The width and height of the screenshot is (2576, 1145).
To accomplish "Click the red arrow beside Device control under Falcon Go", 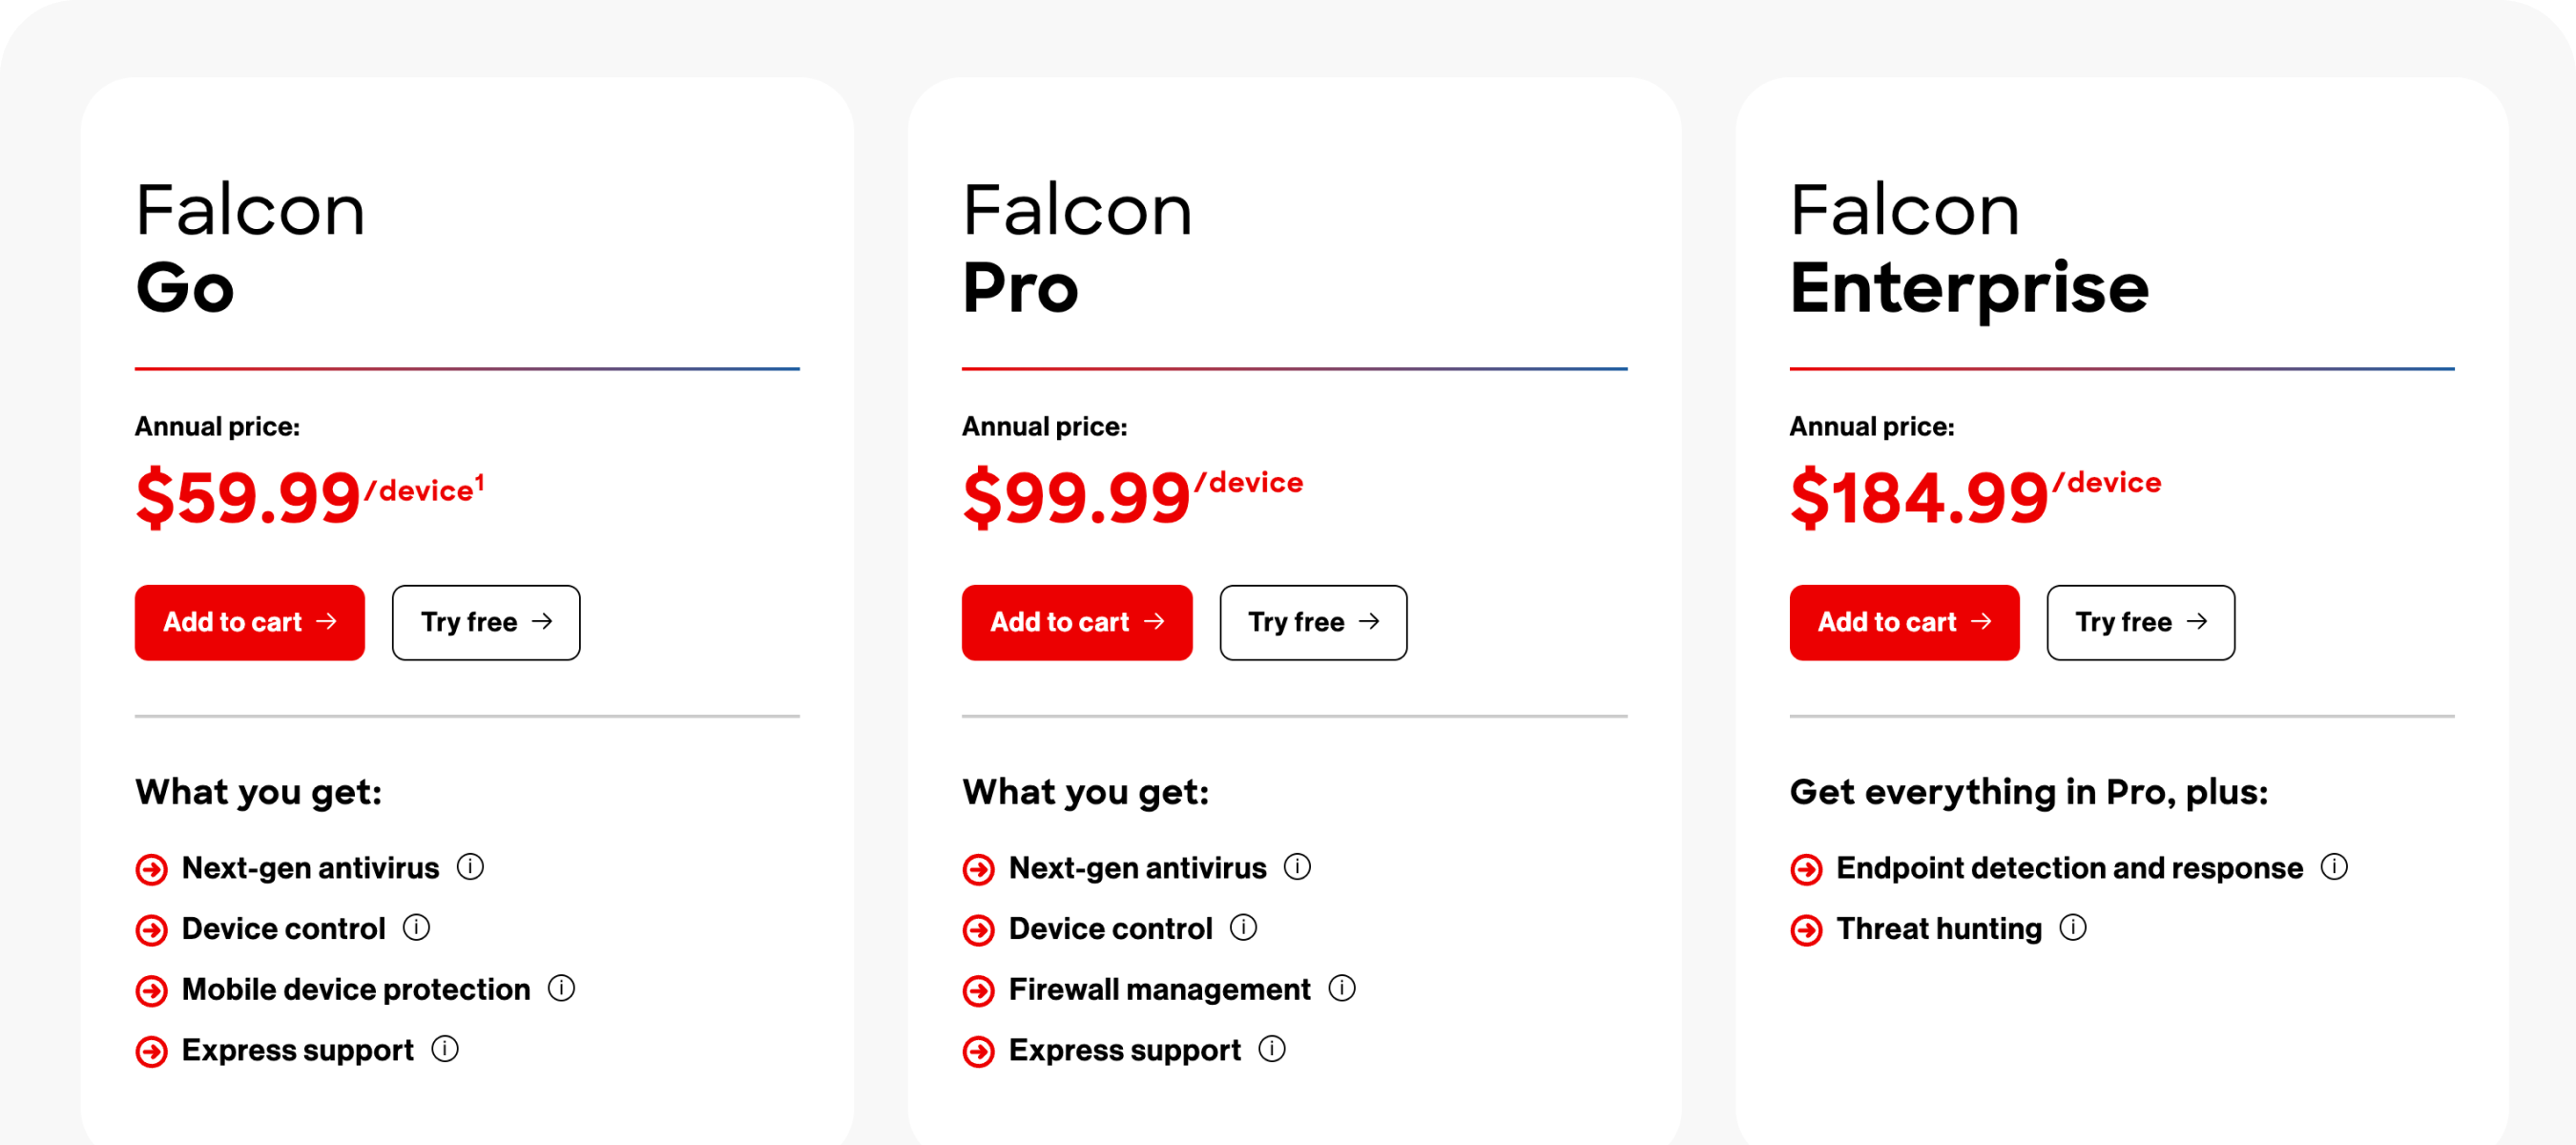I will 151,930.
